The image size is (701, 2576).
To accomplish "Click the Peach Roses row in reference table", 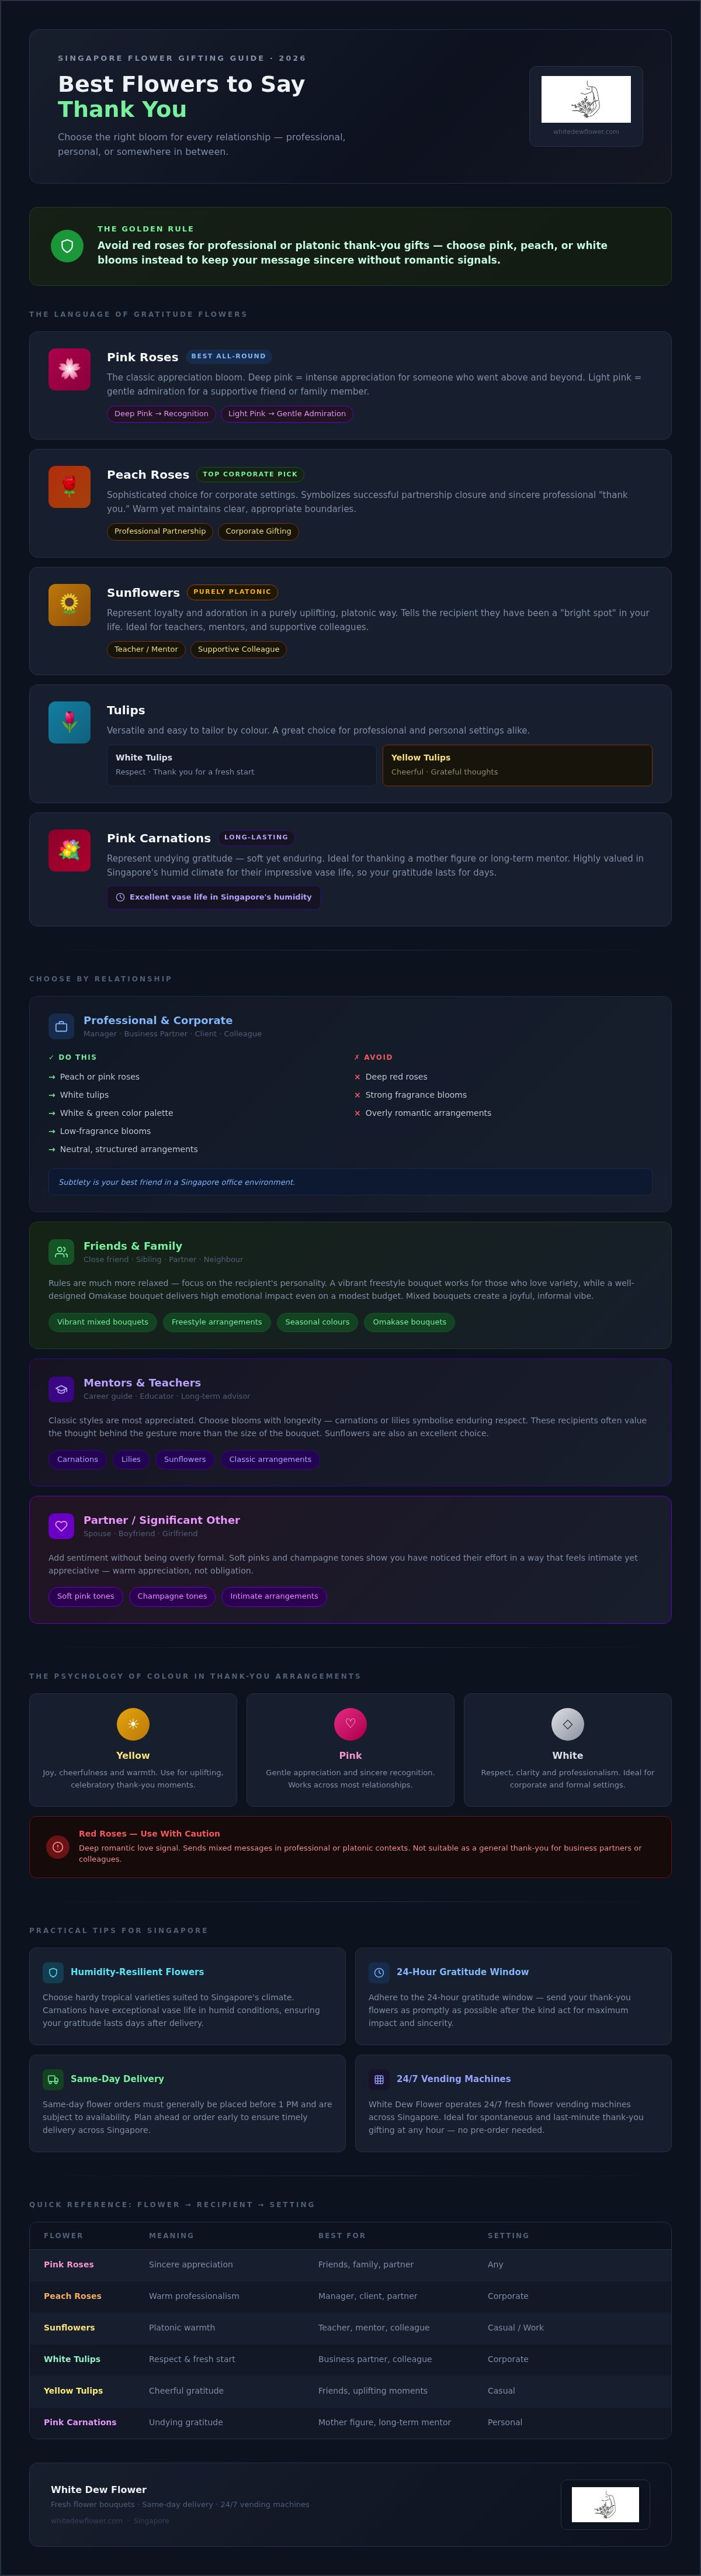I will tap(350, 2296).
